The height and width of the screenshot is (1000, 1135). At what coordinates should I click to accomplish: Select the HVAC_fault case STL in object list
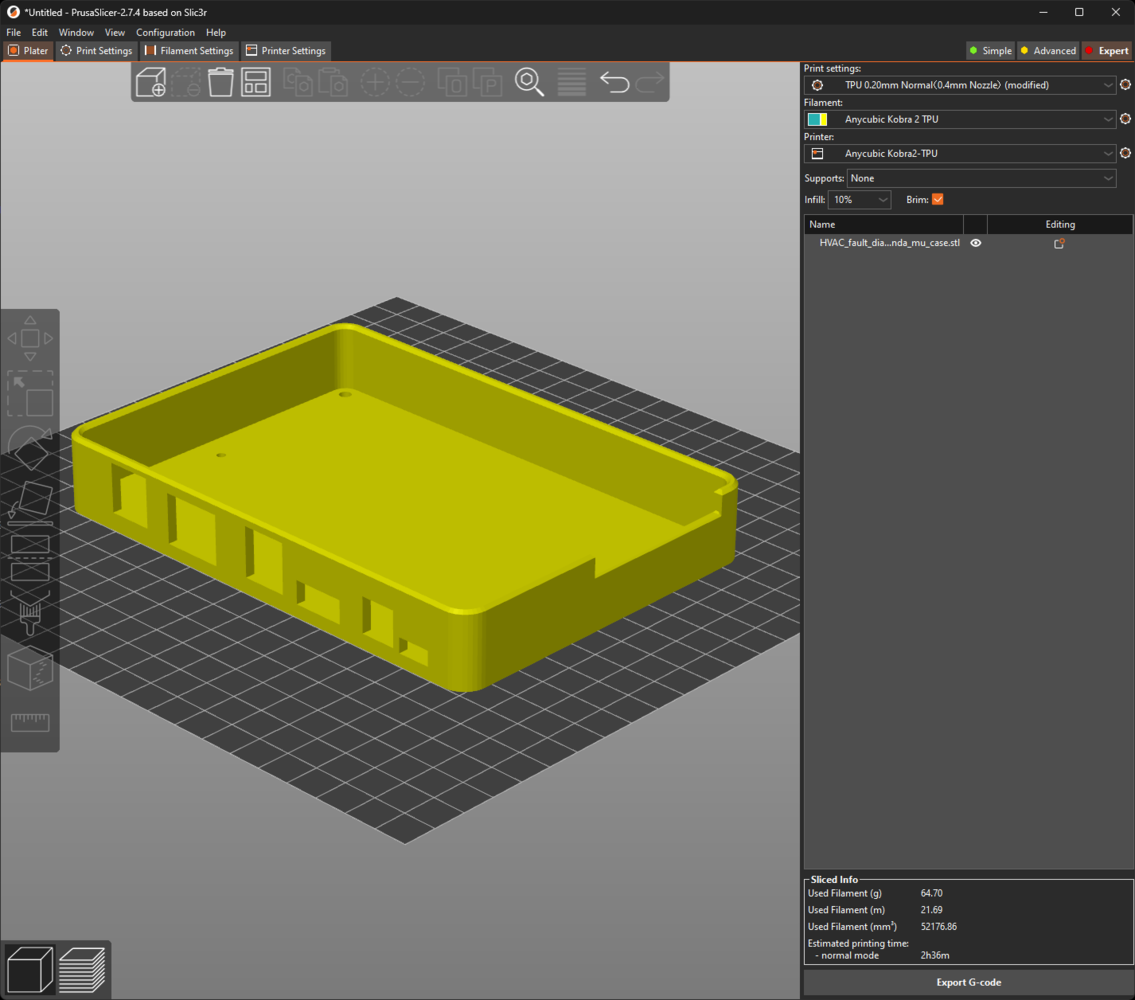pyautogui.click(x=889, y=243)
